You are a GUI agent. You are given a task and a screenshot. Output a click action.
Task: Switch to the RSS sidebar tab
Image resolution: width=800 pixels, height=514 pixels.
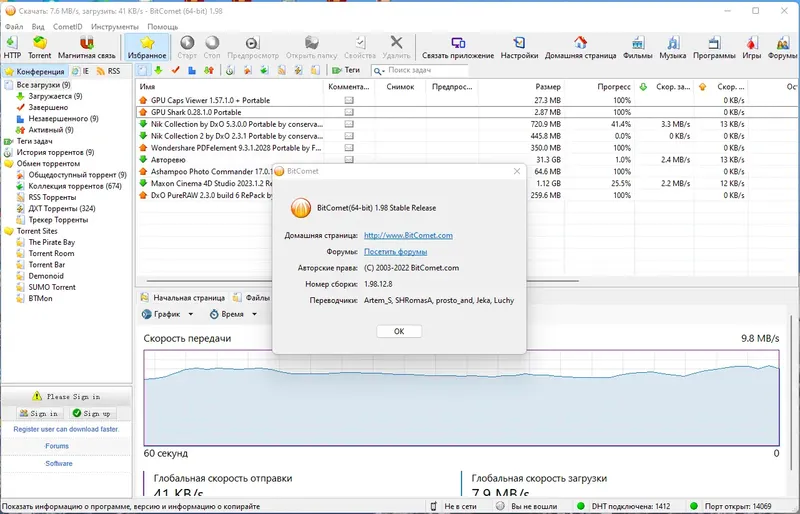109,71
